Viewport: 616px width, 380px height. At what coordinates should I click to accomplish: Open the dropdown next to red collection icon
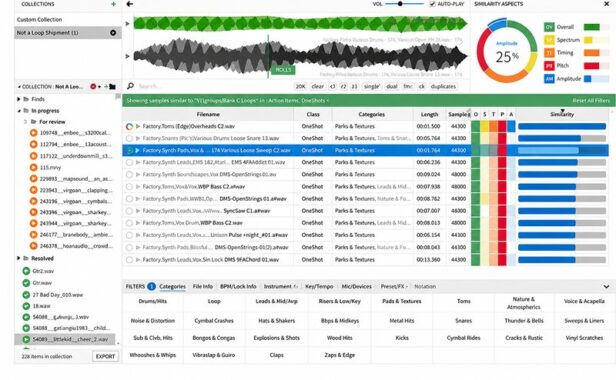pos(99,86)
